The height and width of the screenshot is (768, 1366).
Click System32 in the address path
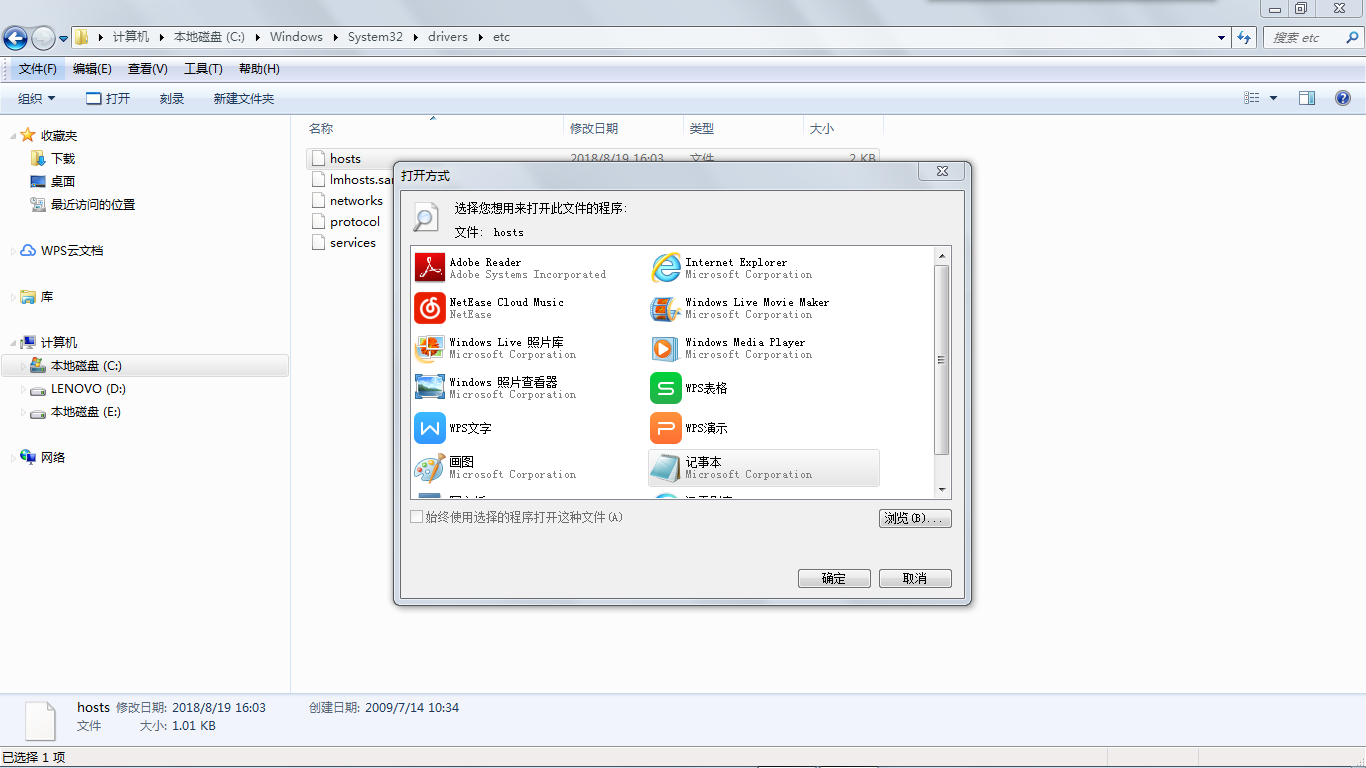375,37
